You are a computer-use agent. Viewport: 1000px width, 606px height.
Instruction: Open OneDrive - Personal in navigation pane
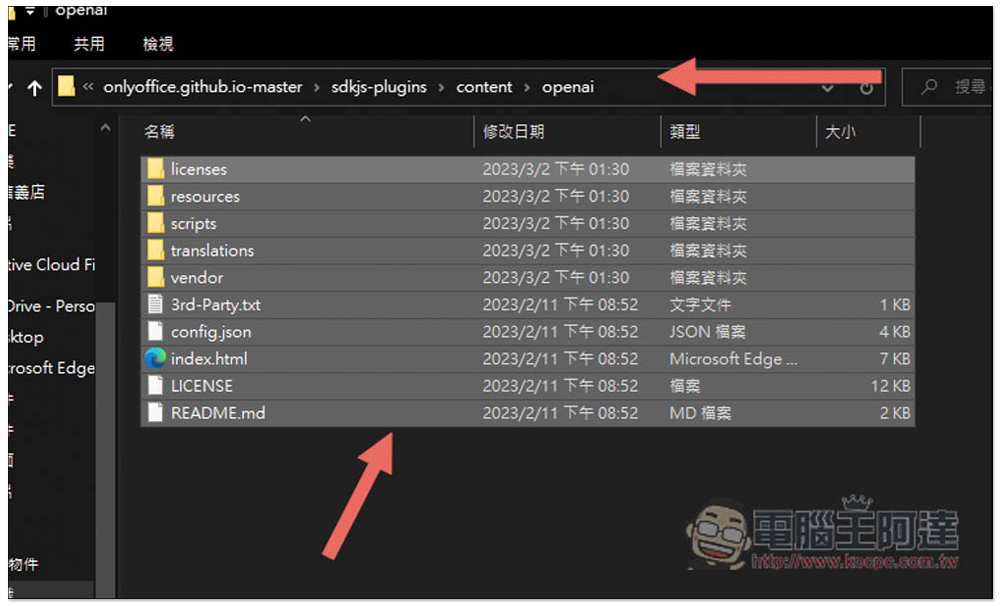52,306
